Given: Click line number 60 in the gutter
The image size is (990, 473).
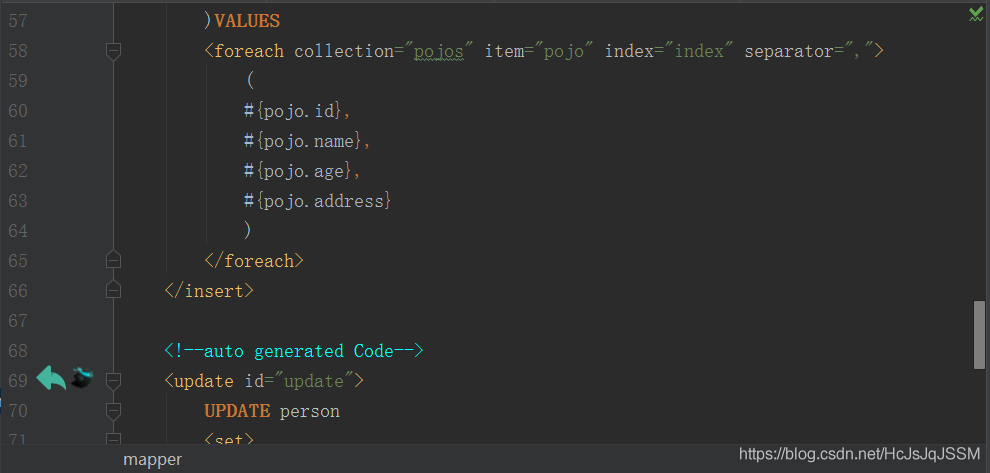Looking at the screenshot, I should [x=18, y=111].
